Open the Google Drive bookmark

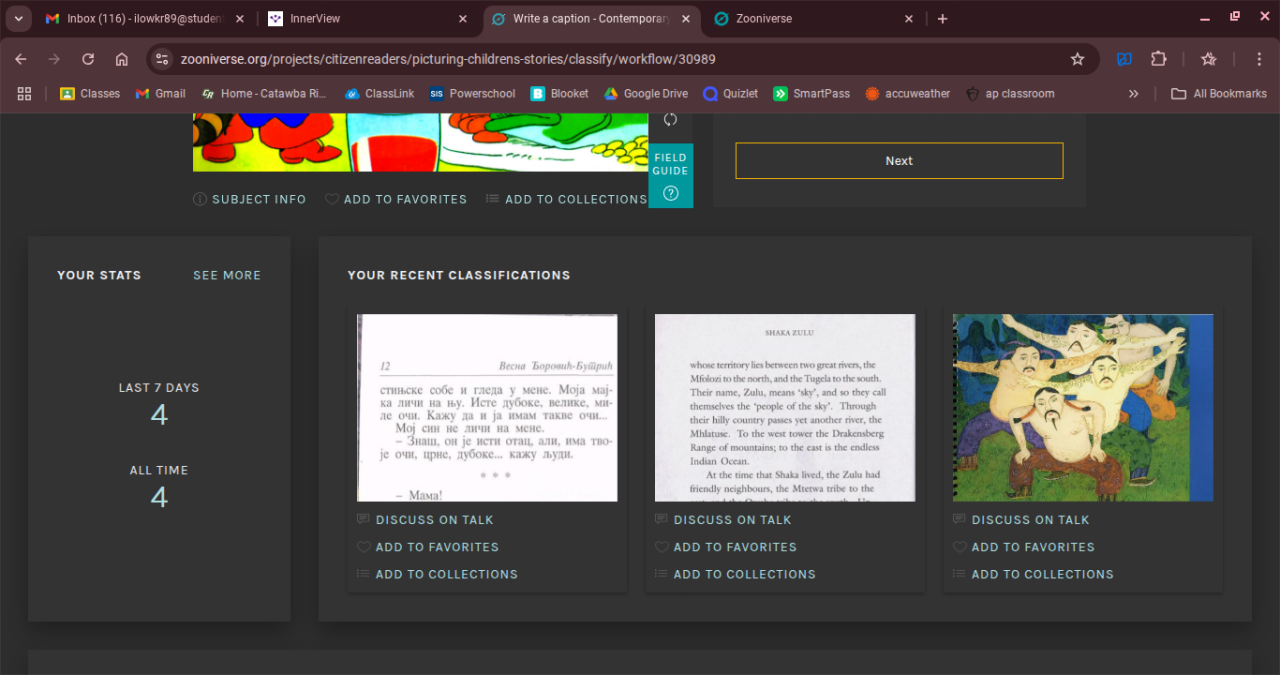pos(646,93)
